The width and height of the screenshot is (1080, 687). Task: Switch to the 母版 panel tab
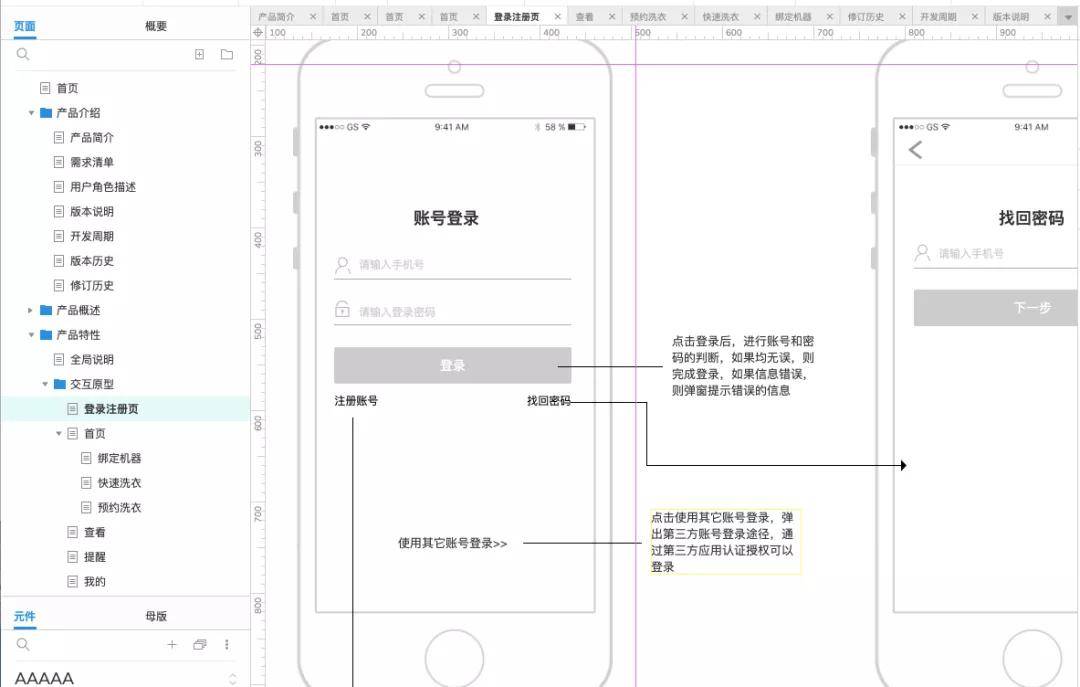click(x=156, y=616)
